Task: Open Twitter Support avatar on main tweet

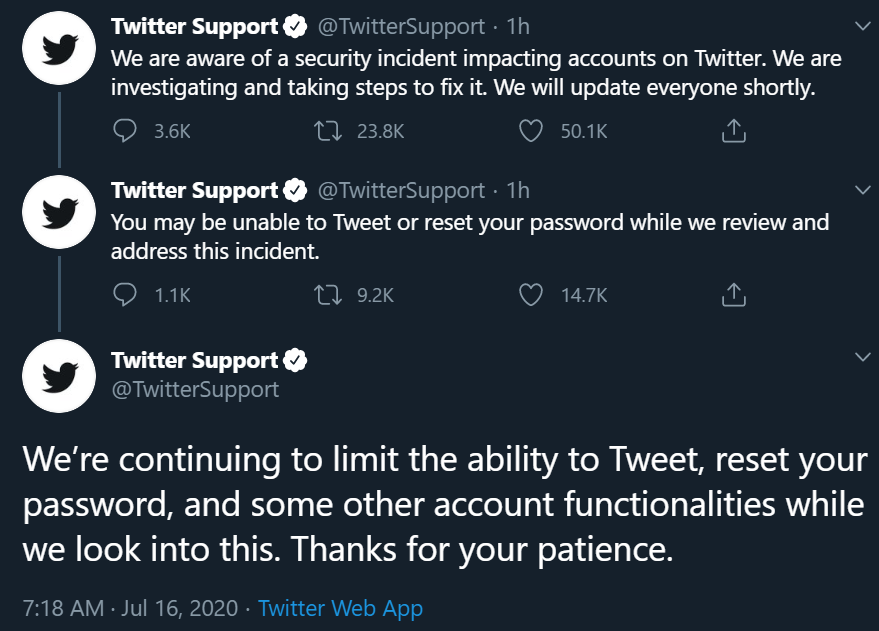Action: (60, 376)
